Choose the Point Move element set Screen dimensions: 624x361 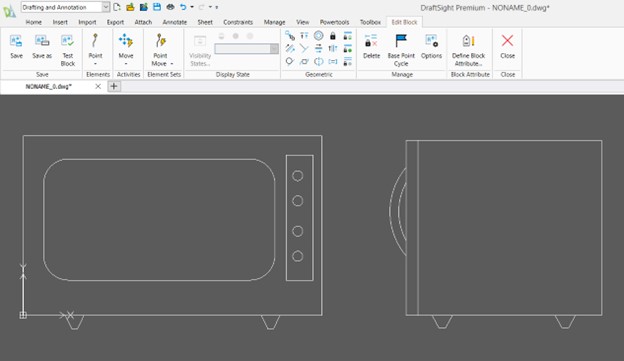[x=160, y=41]
